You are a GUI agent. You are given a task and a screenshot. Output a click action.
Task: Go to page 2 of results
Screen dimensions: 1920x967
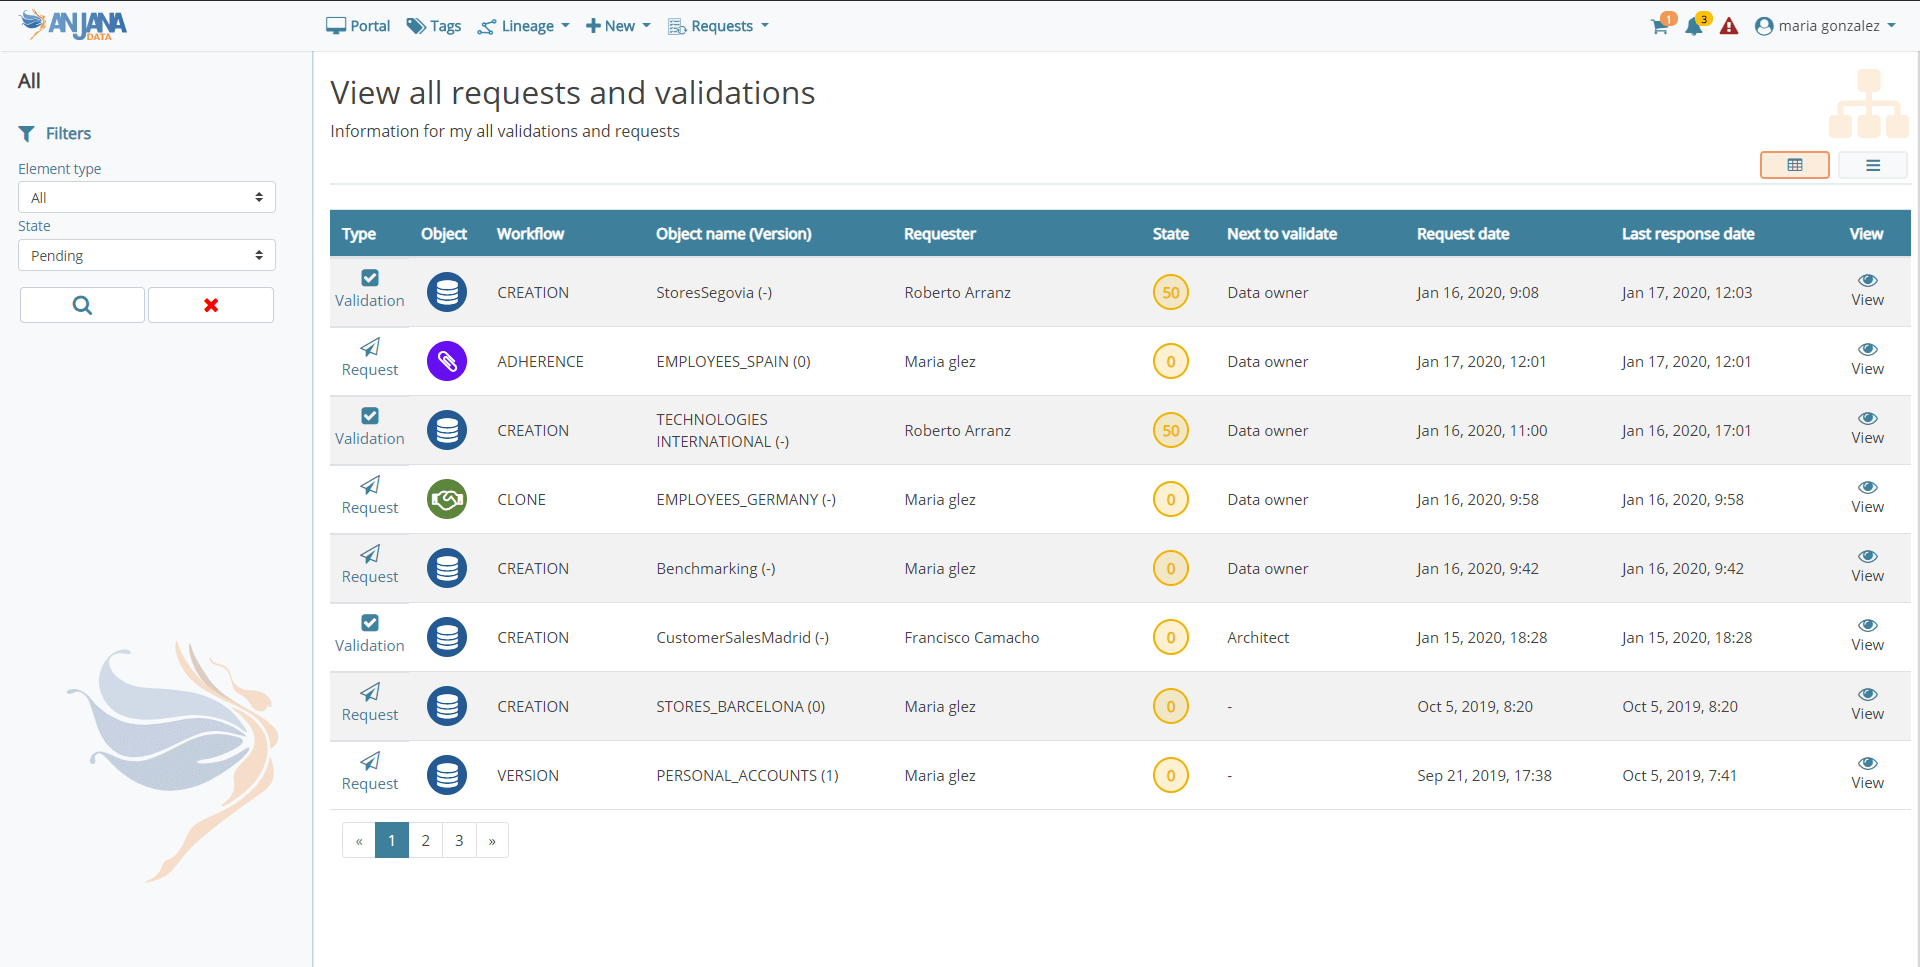point(425,840)
